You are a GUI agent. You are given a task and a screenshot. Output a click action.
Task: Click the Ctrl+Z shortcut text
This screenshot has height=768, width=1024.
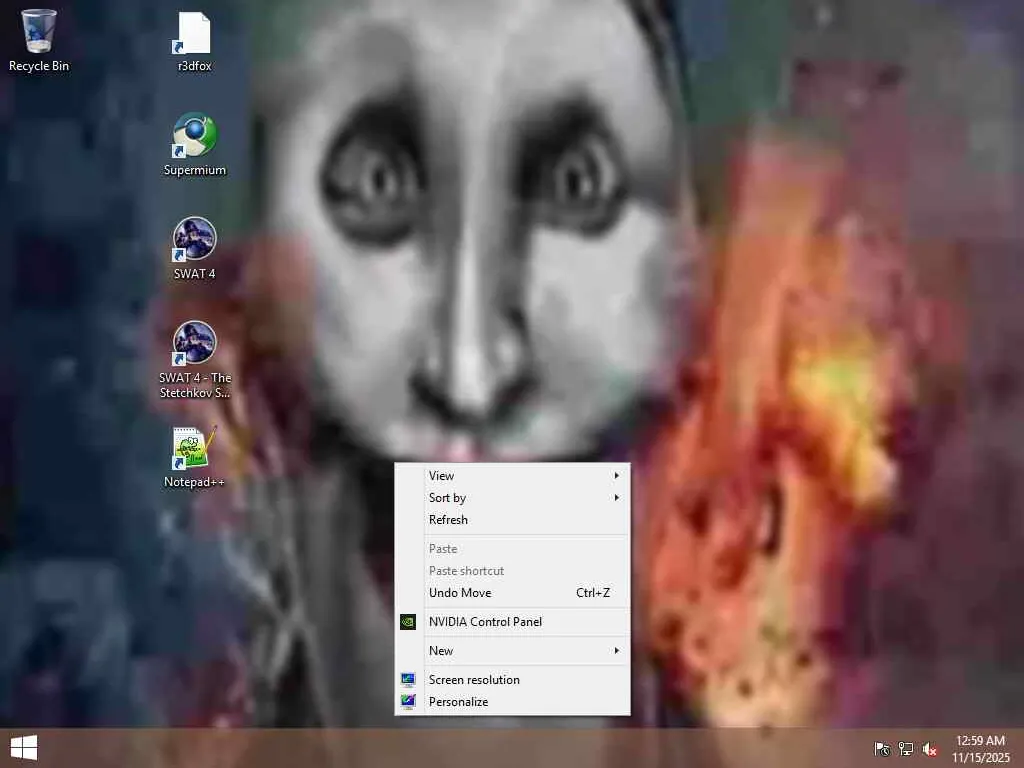593,593
